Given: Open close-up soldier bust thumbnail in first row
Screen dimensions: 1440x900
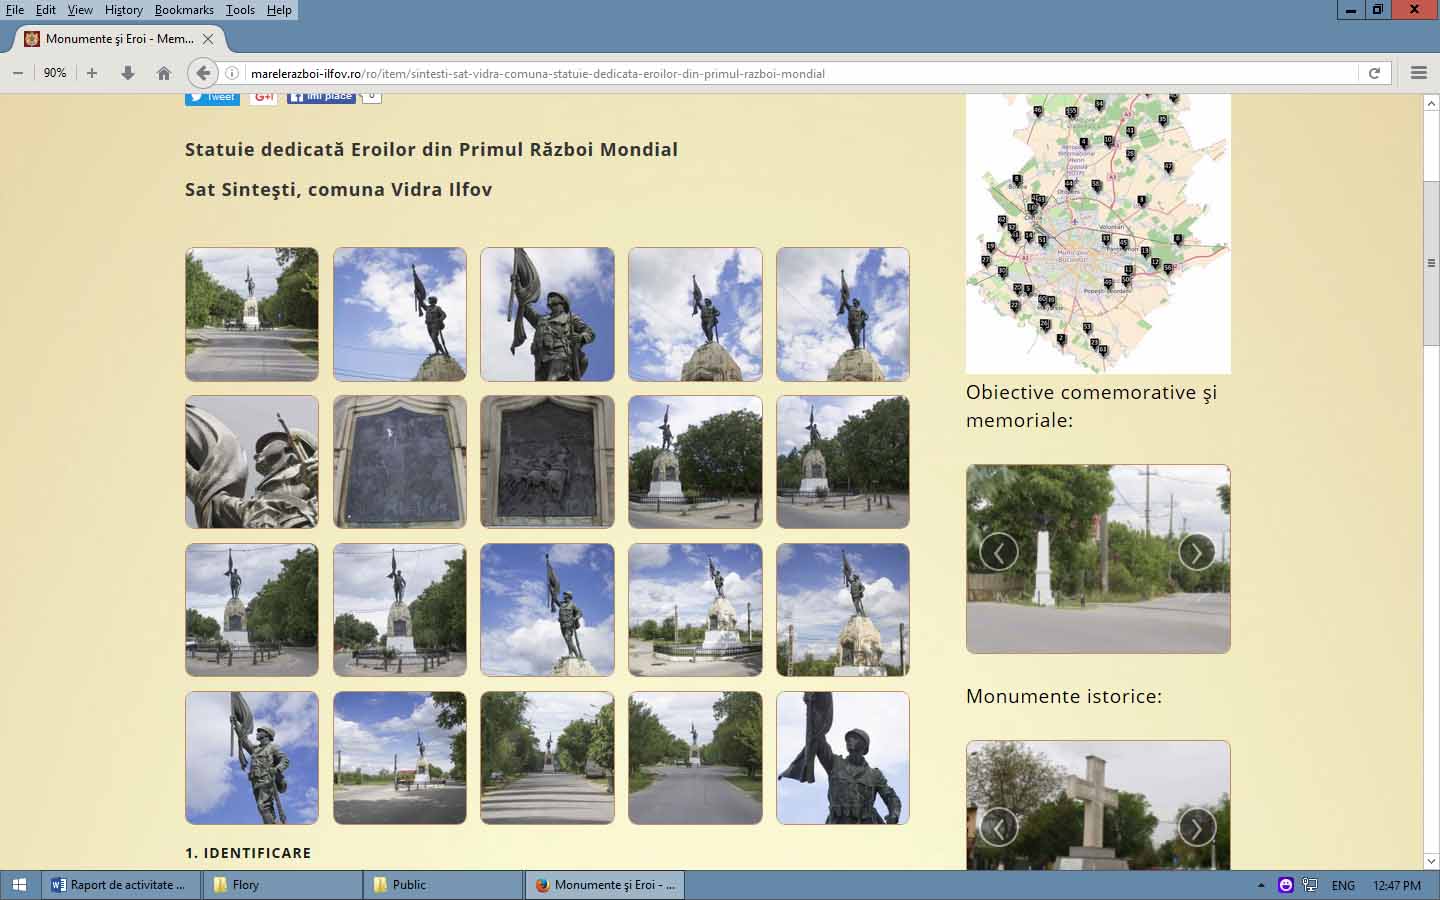Looking at the screenshot, I should coord(547,314).
